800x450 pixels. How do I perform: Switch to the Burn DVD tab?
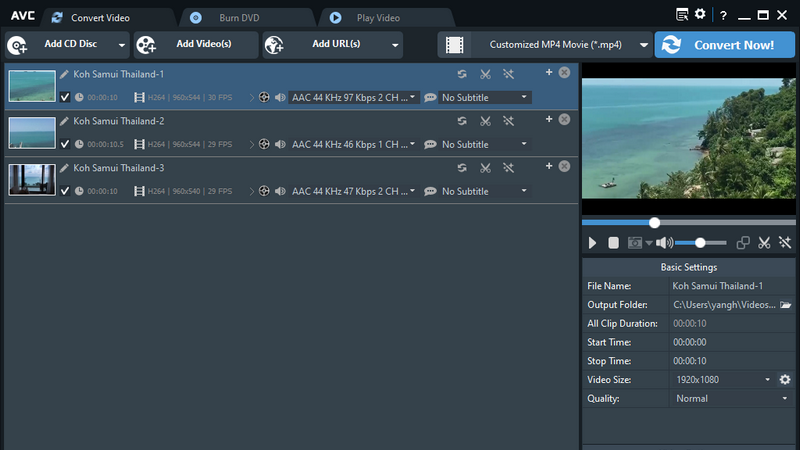point(239,18)
